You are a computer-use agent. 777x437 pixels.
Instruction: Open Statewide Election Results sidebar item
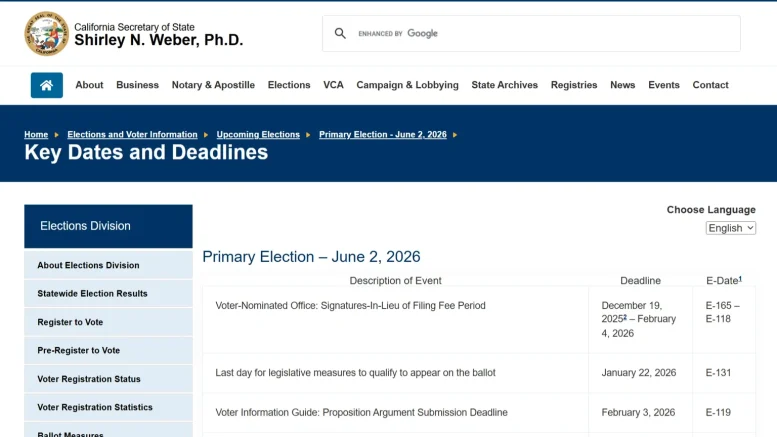[x=108, y=293]
